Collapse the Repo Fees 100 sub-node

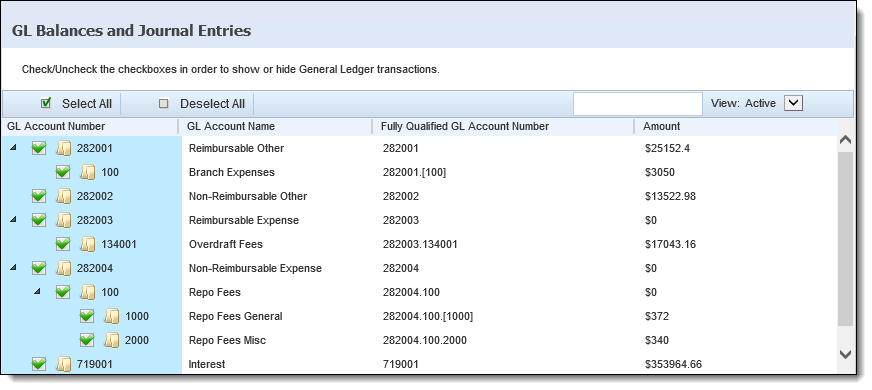(37, 292)
